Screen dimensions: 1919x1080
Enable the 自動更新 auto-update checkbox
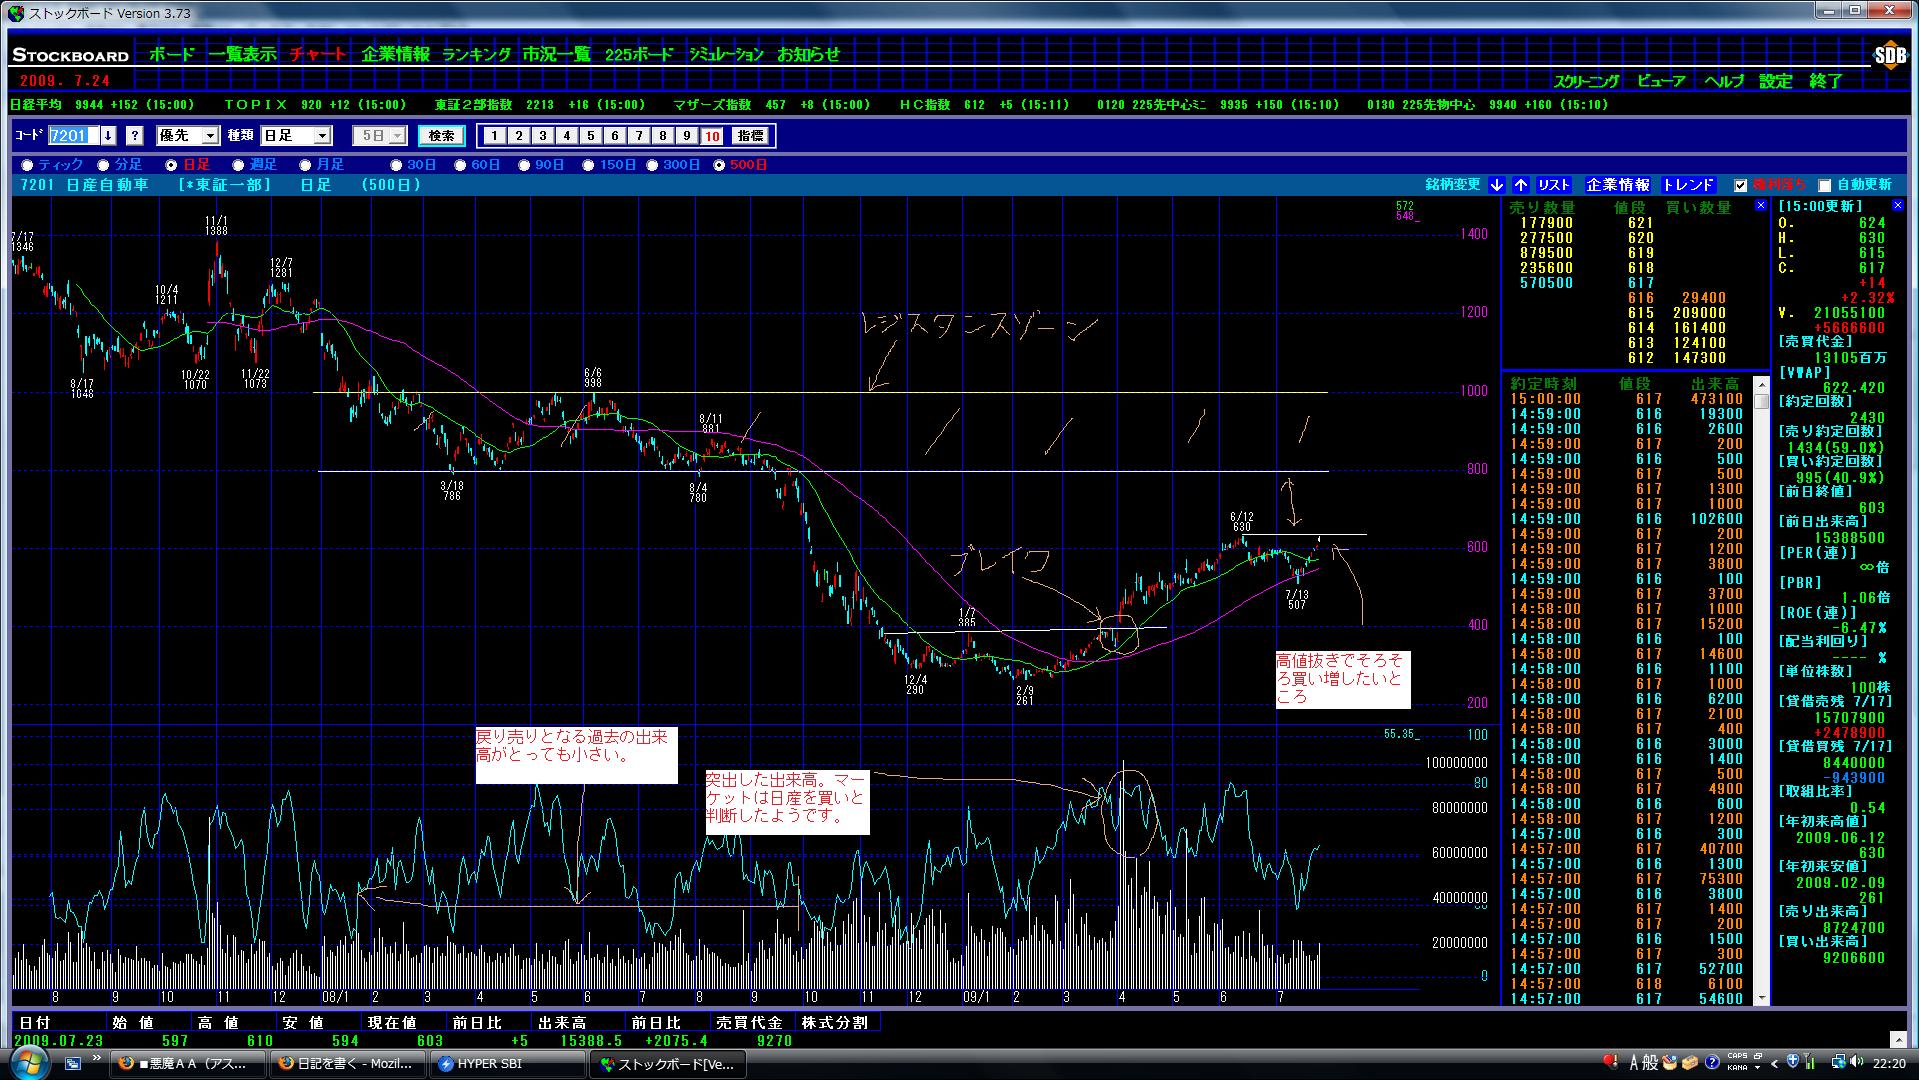click(x=1824, y=185)
